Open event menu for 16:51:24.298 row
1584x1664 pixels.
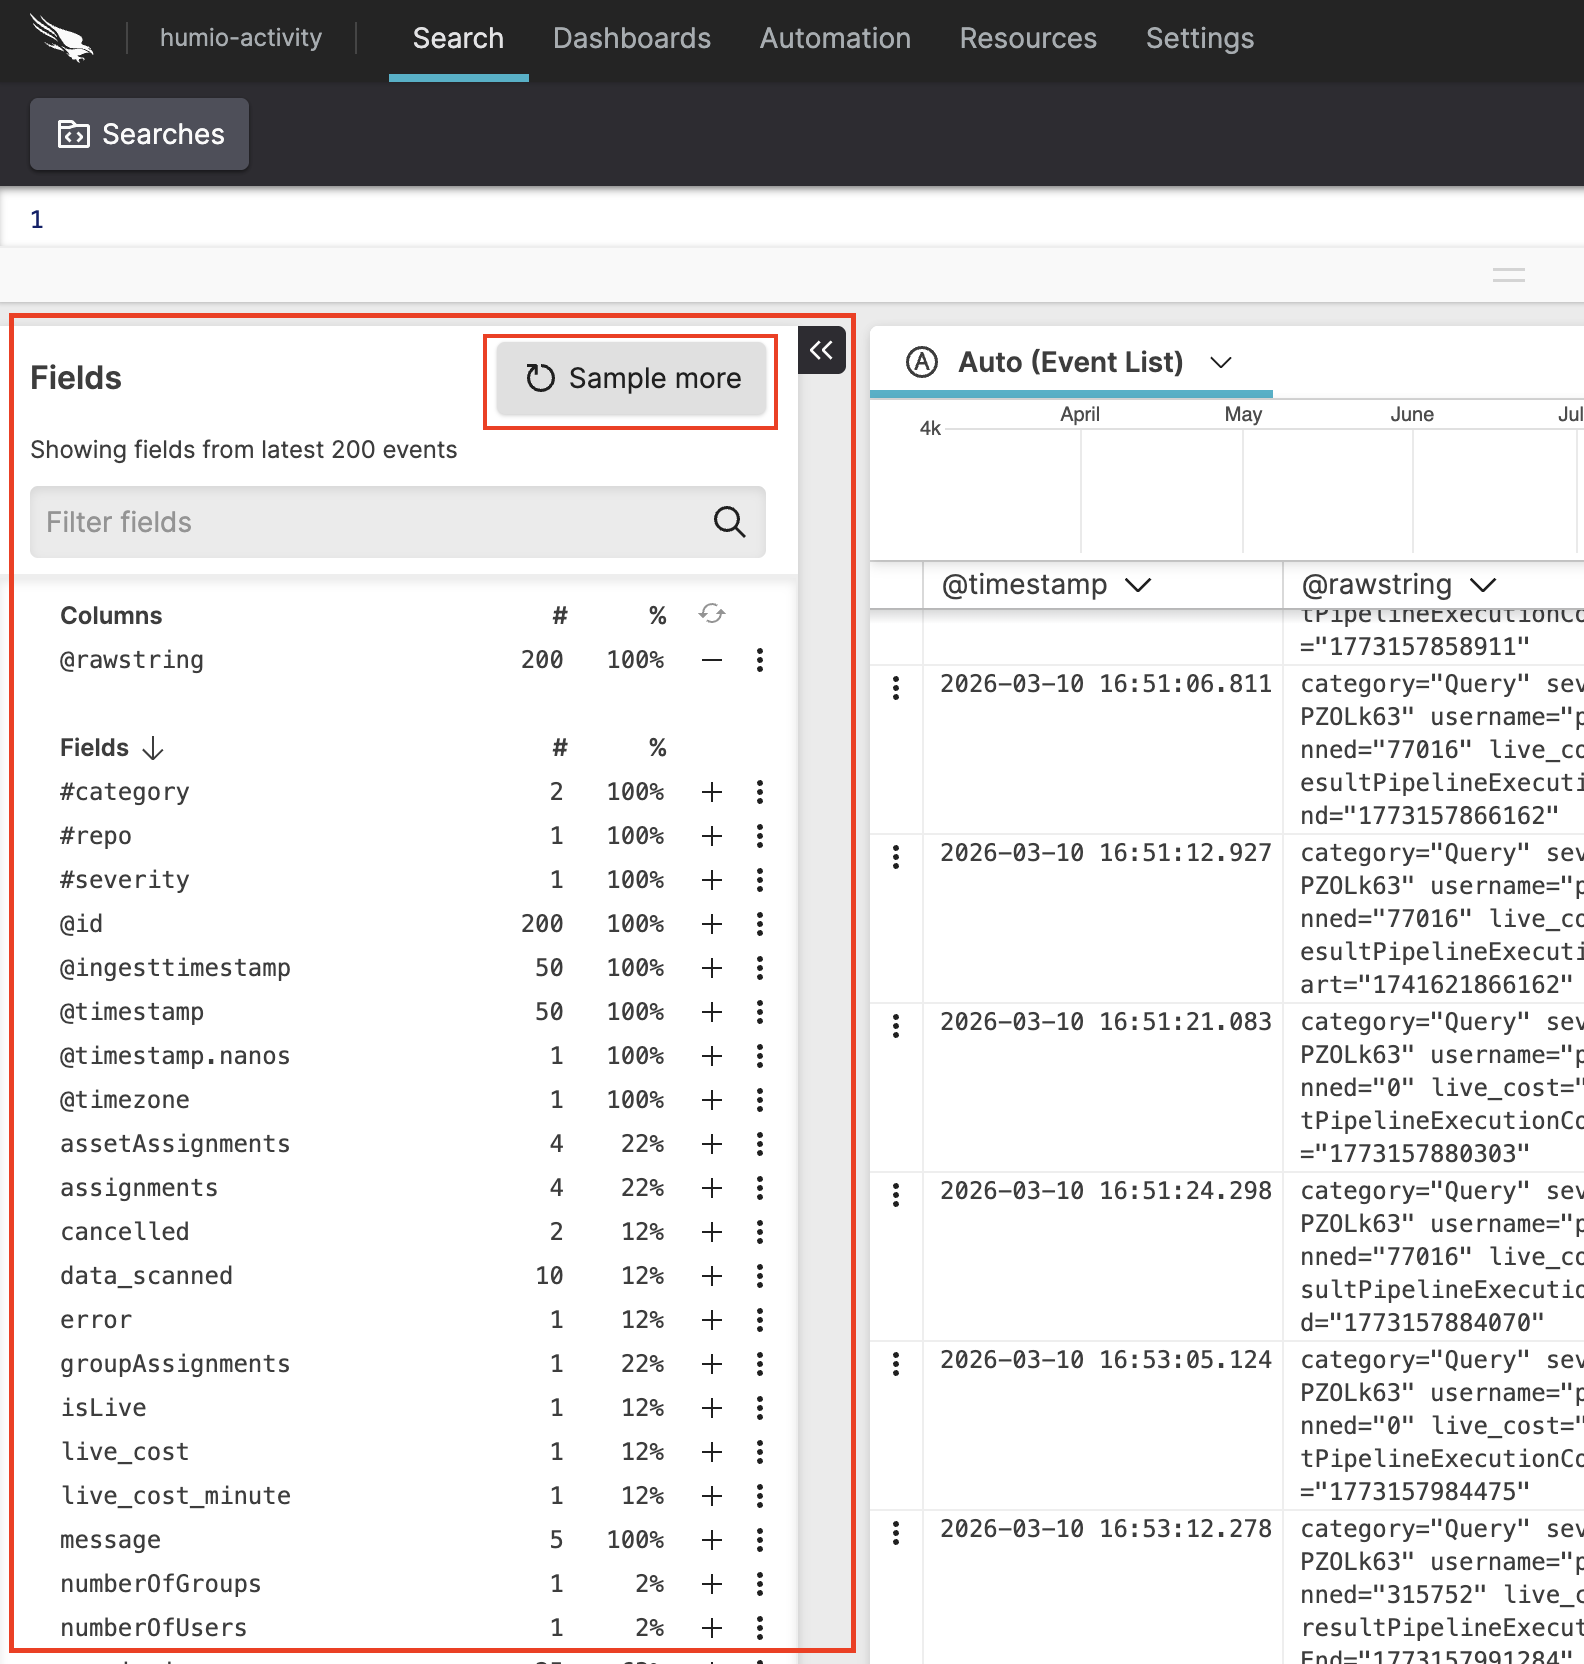point(896,1194)
